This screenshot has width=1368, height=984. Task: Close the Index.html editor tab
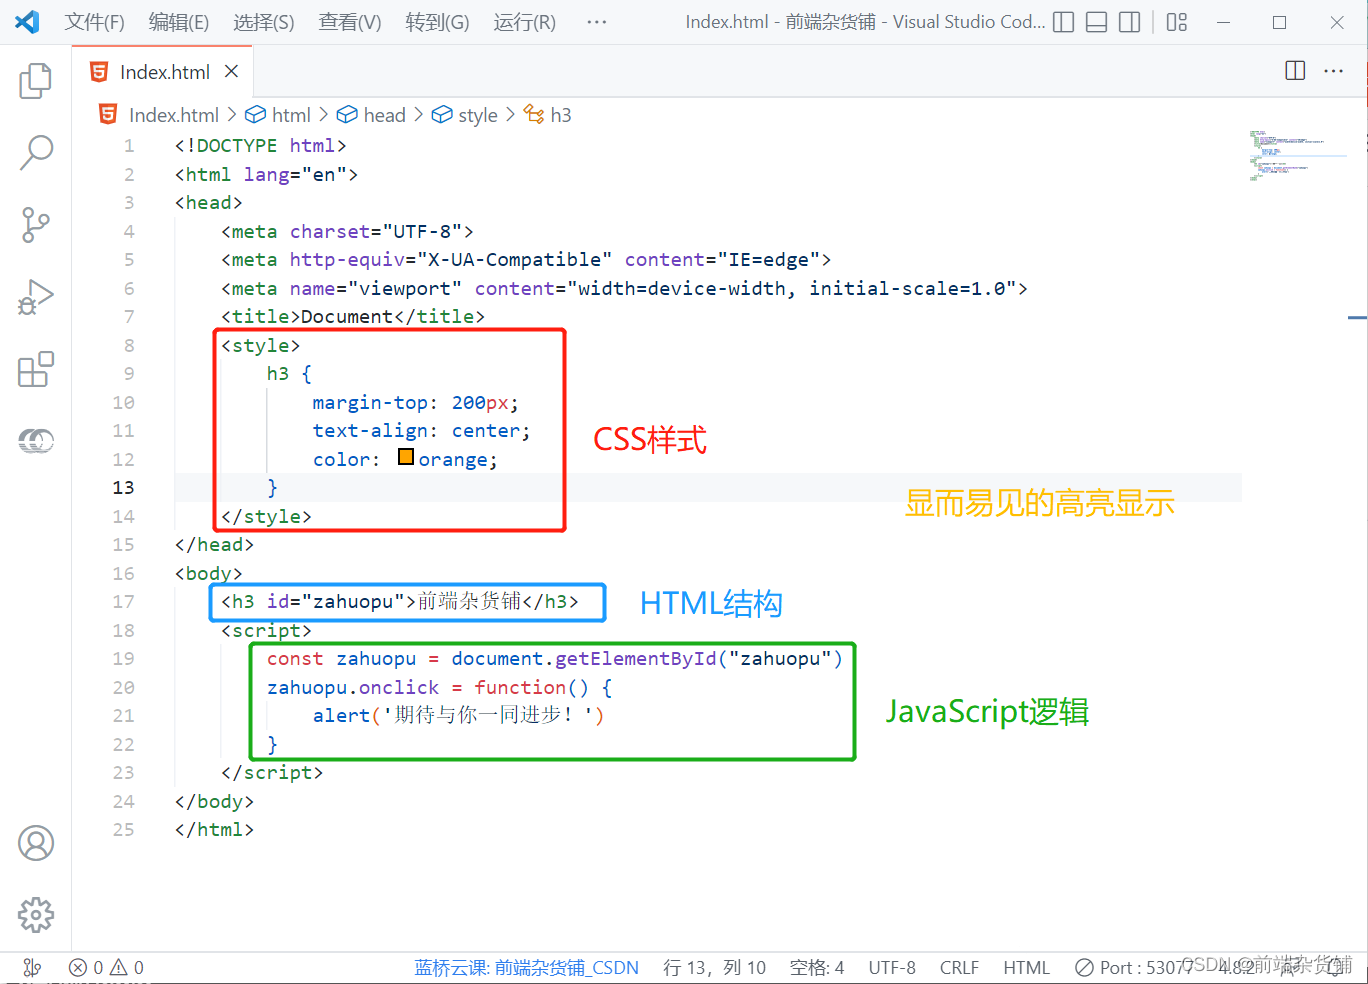(x=232, y=71)
